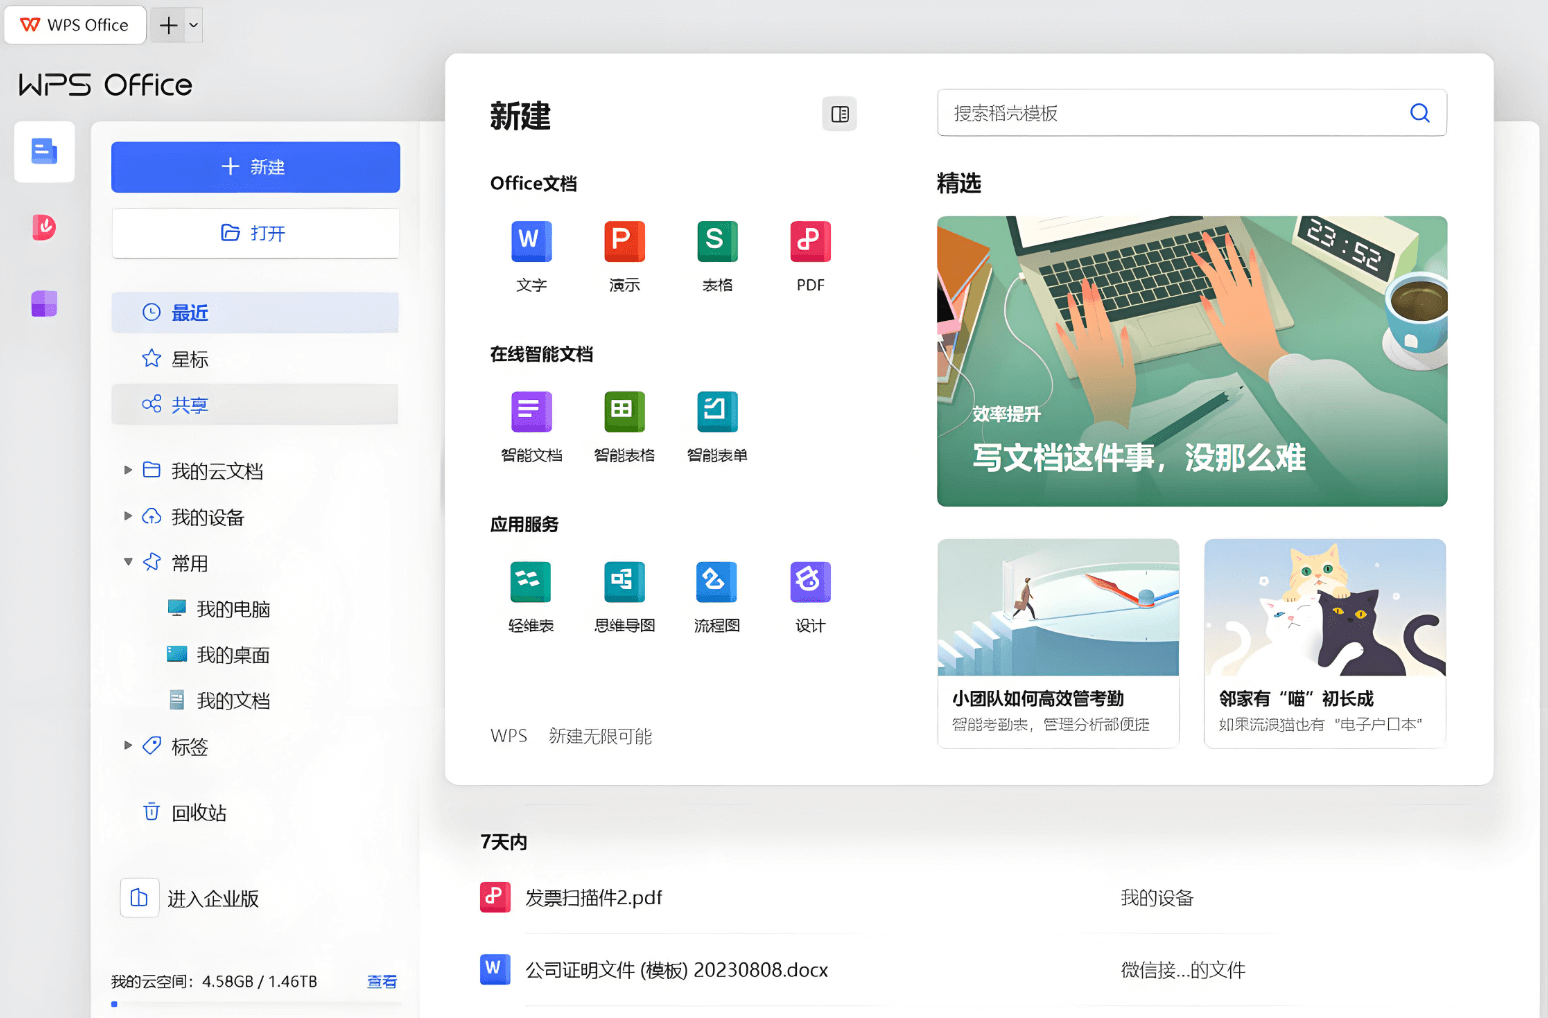
Task: Create a new 文字 Writer document
Action: (531, 255)
